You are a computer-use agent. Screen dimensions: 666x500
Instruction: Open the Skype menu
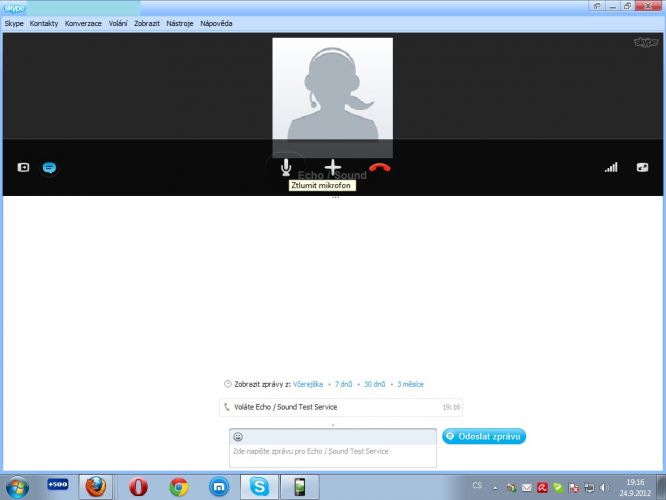14,23
